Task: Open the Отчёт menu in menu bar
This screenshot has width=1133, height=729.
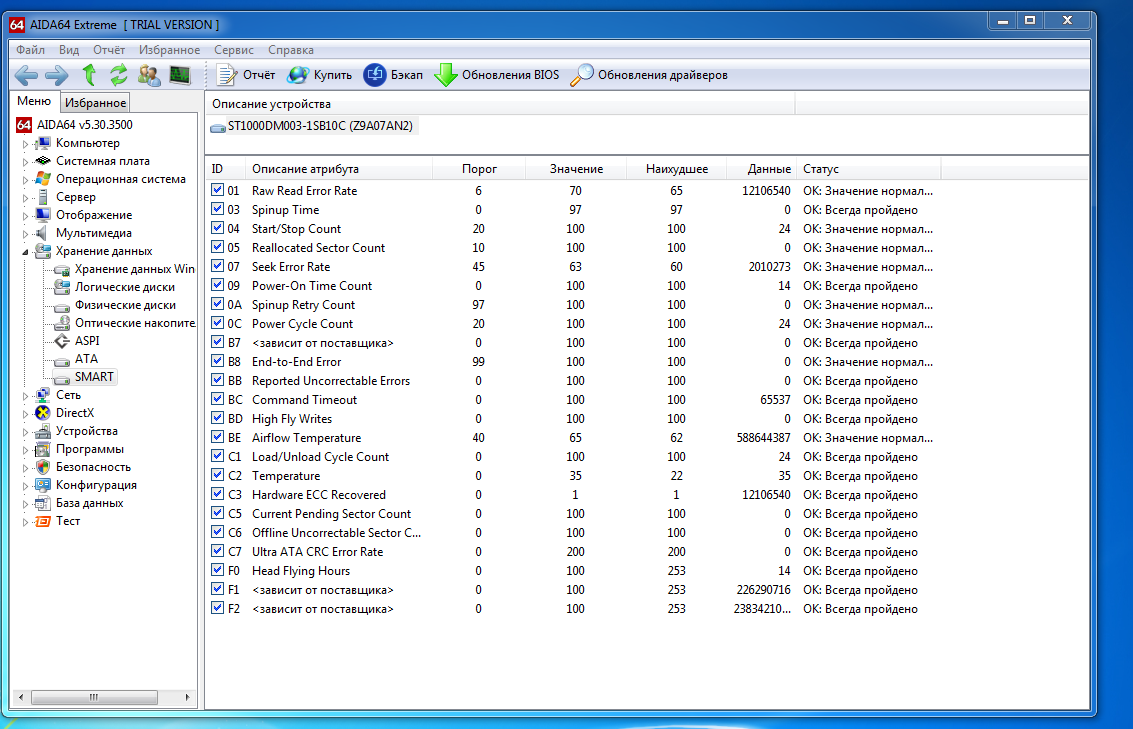Action: 109,50
